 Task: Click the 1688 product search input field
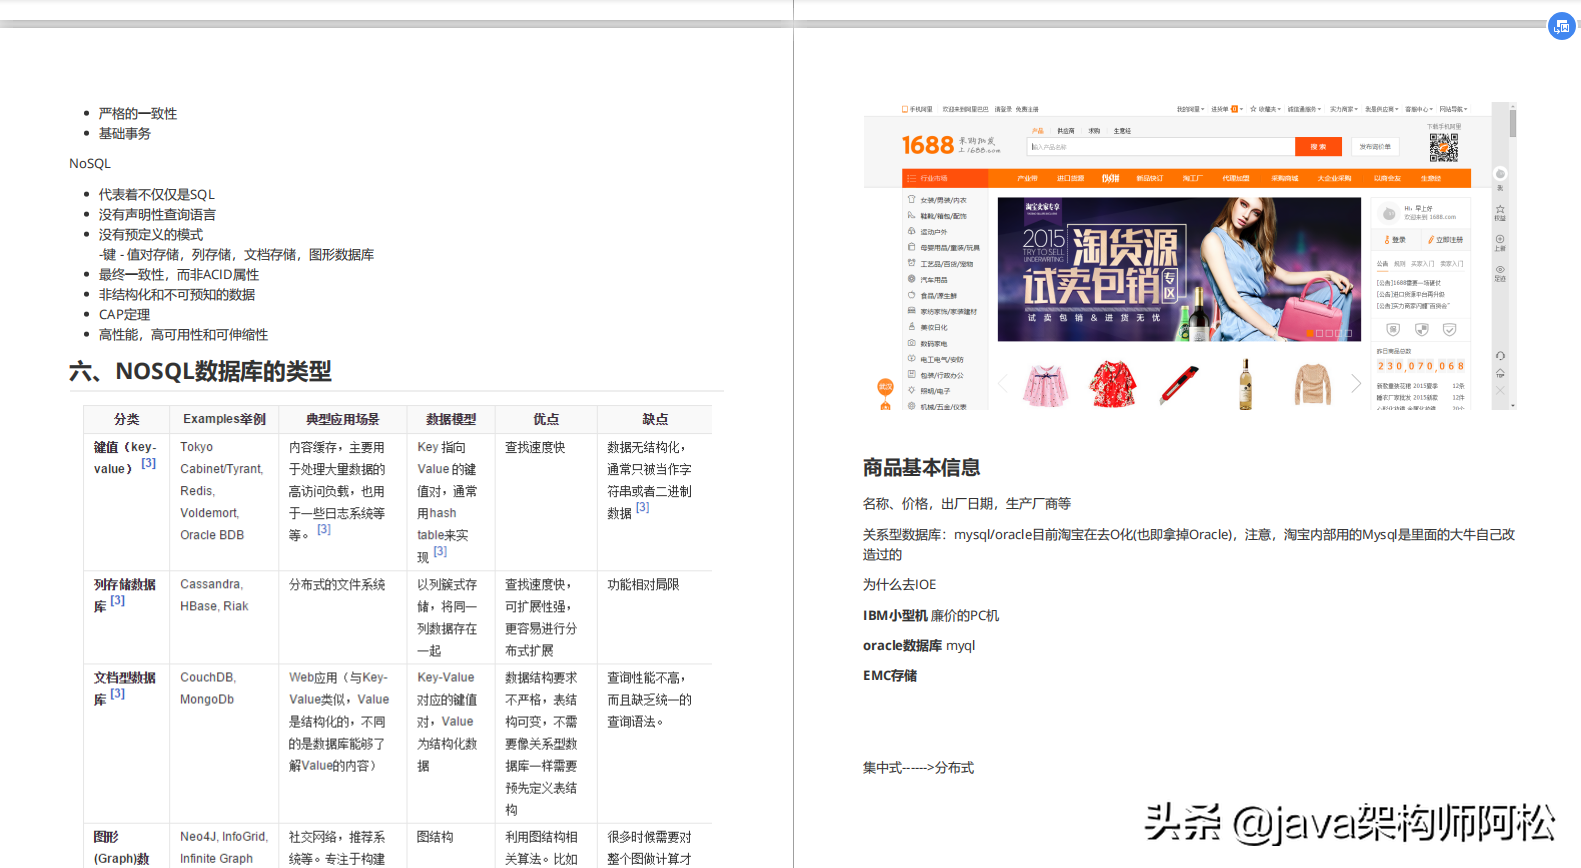[1161, 147]
